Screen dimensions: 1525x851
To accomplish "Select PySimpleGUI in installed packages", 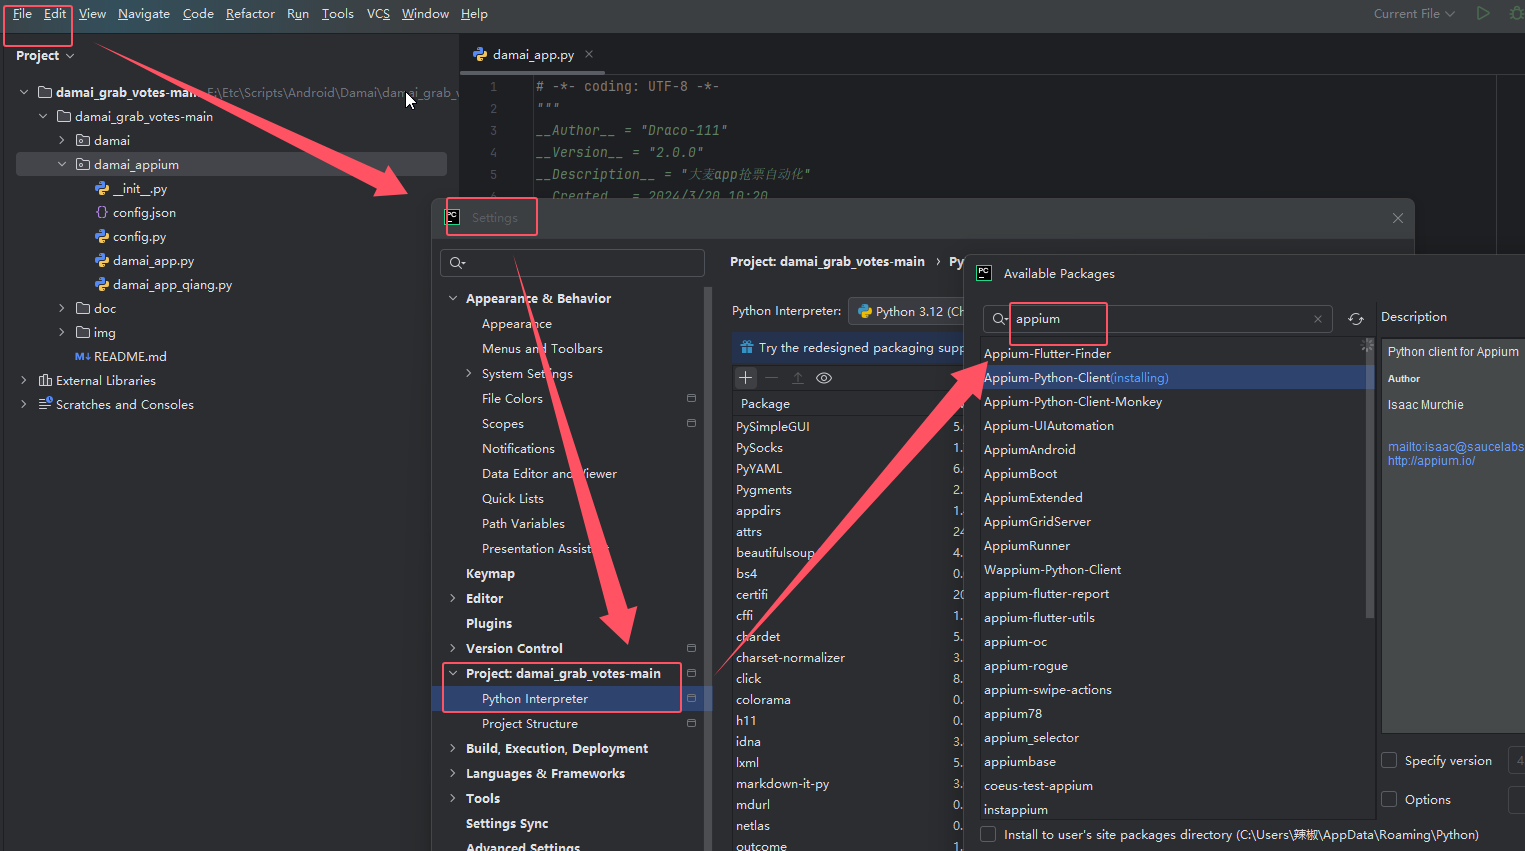I will click(x=773, y=426).
